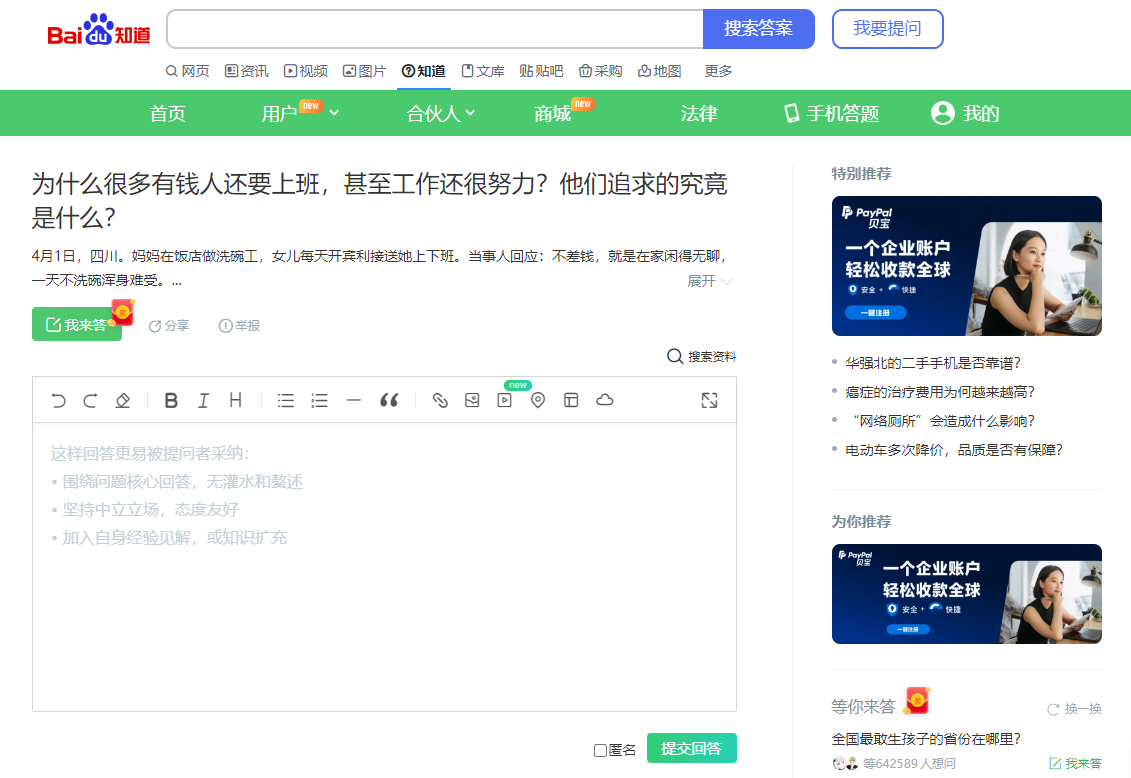Image resolution: width=1131 pixels, height=778 pixels.
Task: Add a location with the map pin icon
Action: pyautogui.click(x=538, y=401)
